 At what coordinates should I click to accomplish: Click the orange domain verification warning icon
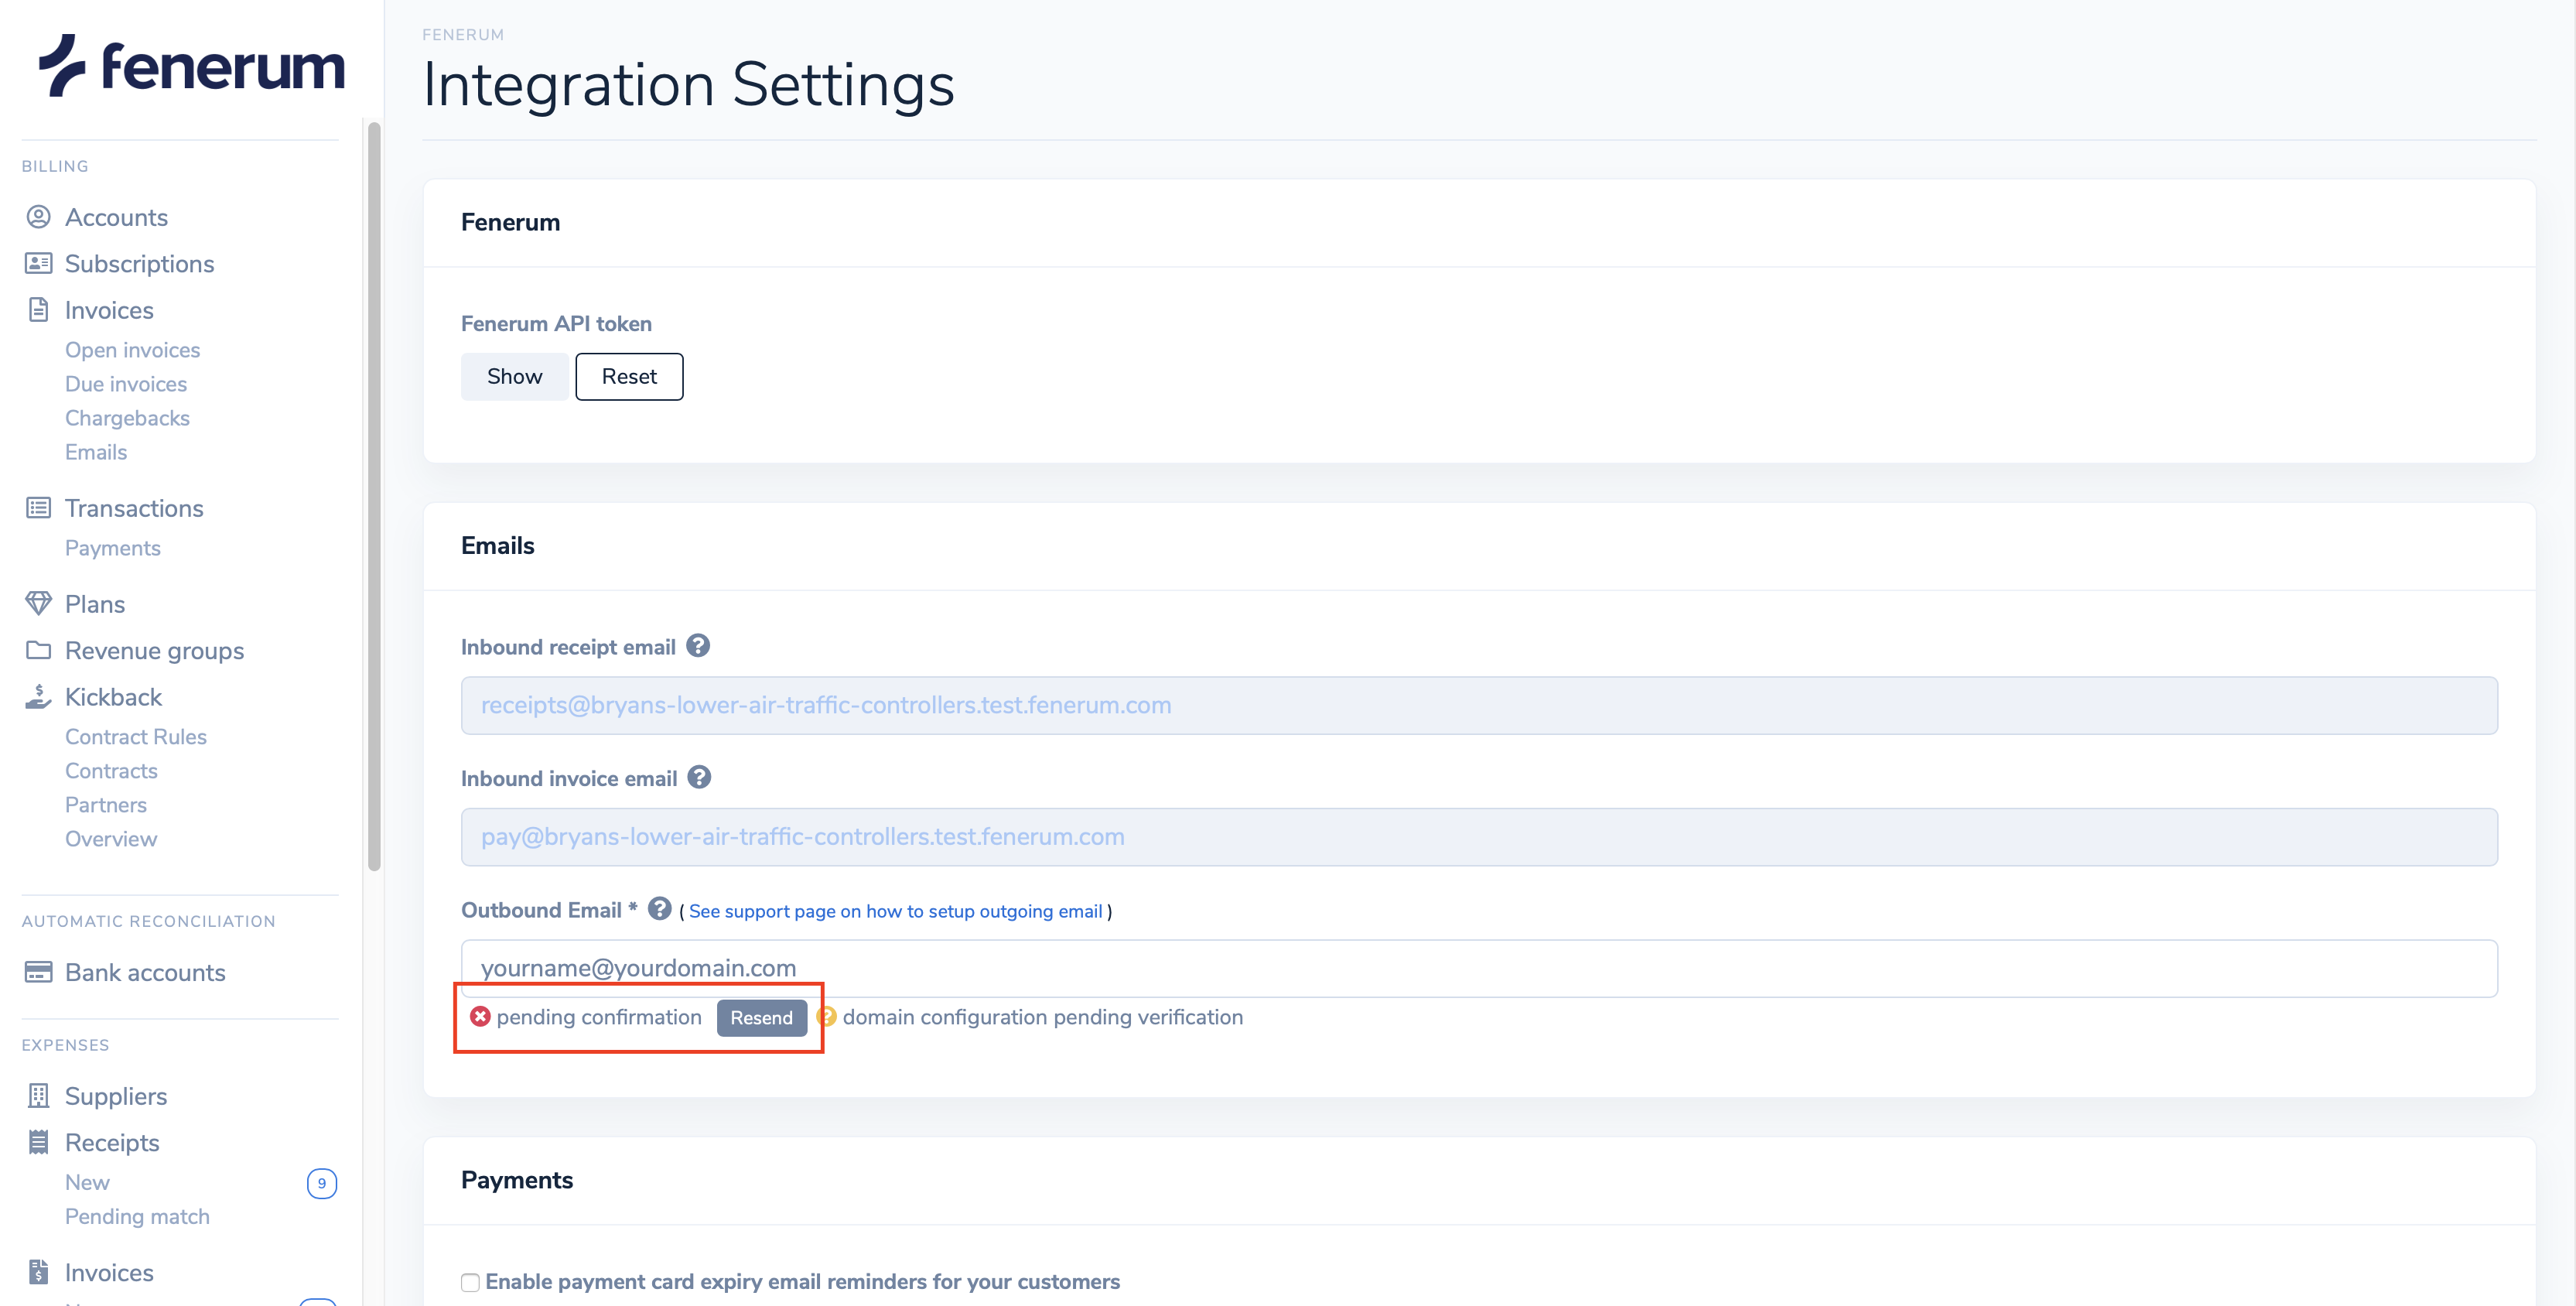826,1017
